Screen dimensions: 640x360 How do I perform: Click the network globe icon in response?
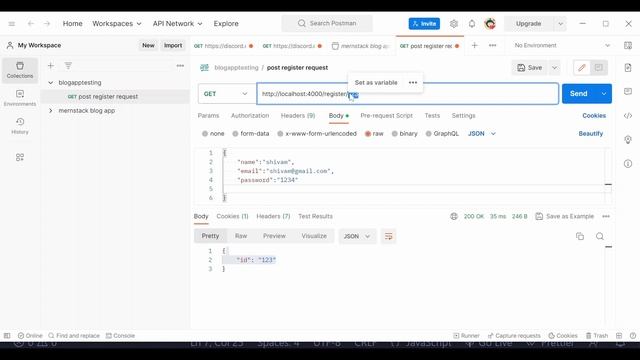click(454, 216)
